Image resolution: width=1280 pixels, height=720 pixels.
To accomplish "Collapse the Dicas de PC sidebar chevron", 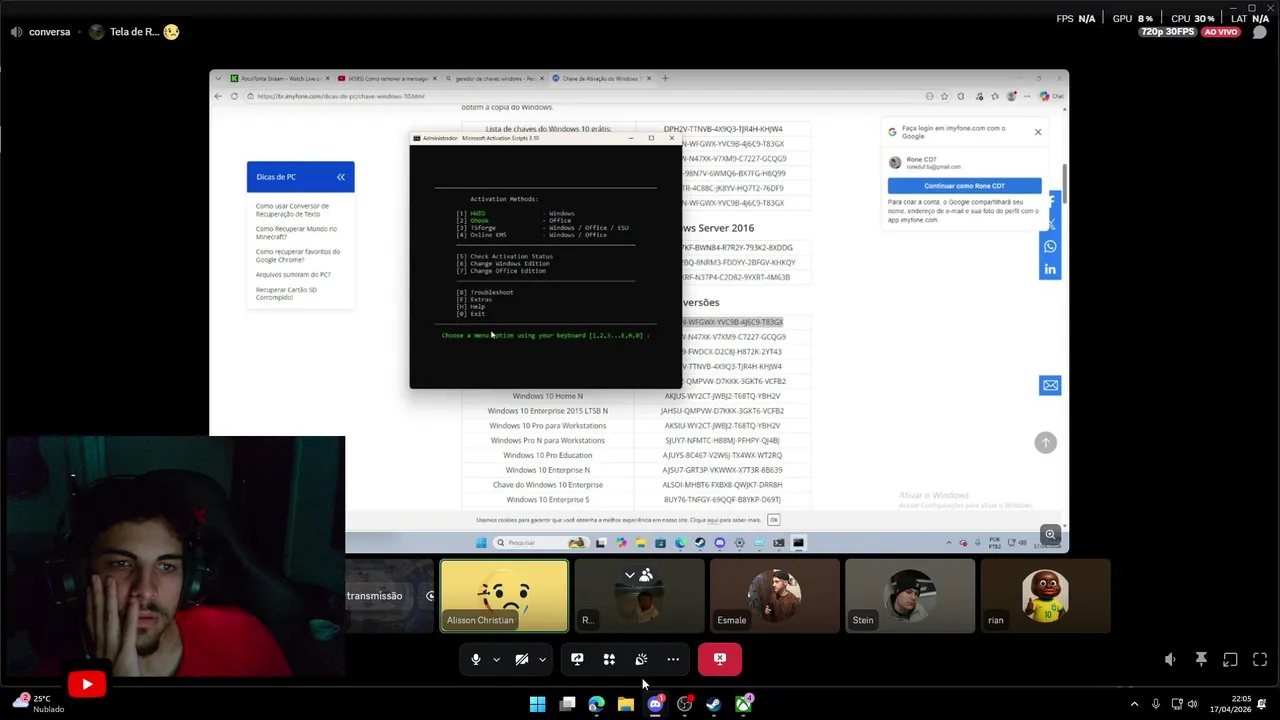I will (x=341, y=177).
